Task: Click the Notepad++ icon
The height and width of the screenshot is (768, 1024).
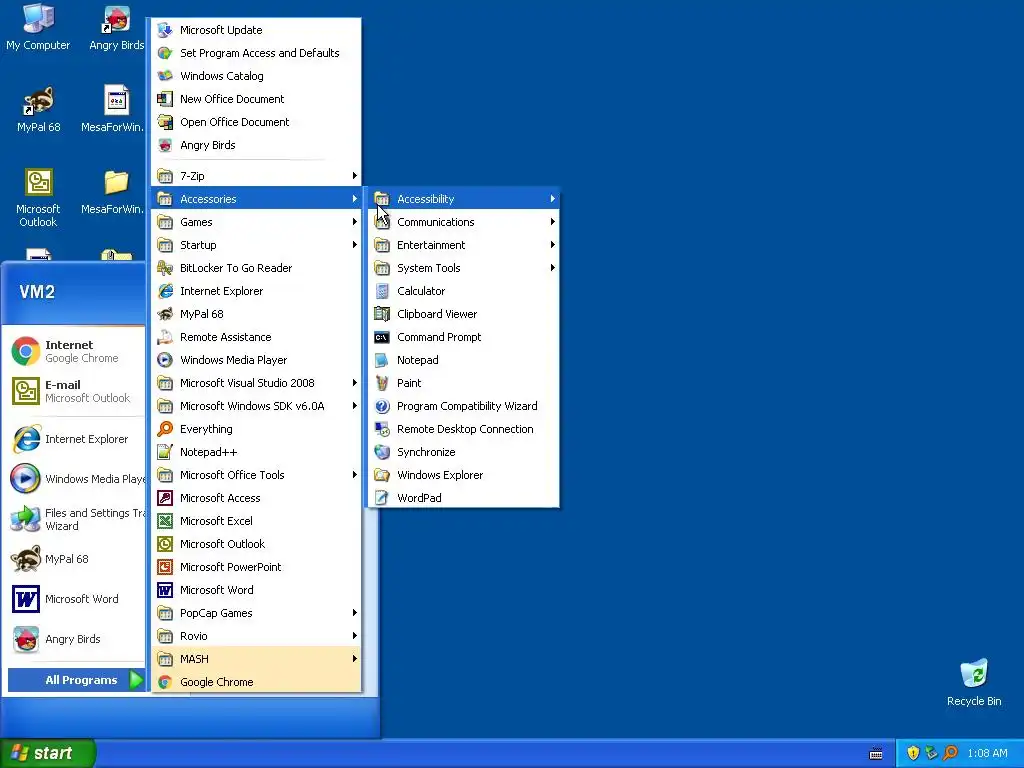Action: pos(165,452)
